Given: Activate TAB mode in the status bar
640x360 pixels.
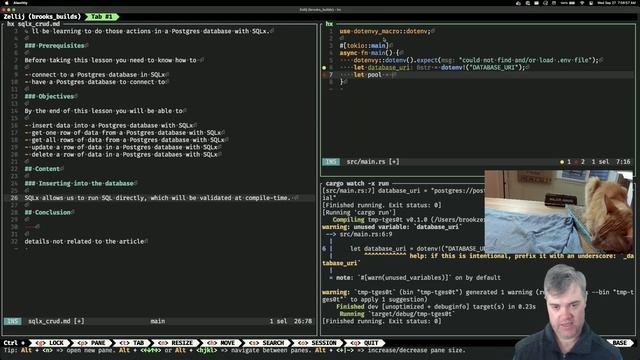Looking at the screenshot, I should [132, 343].
